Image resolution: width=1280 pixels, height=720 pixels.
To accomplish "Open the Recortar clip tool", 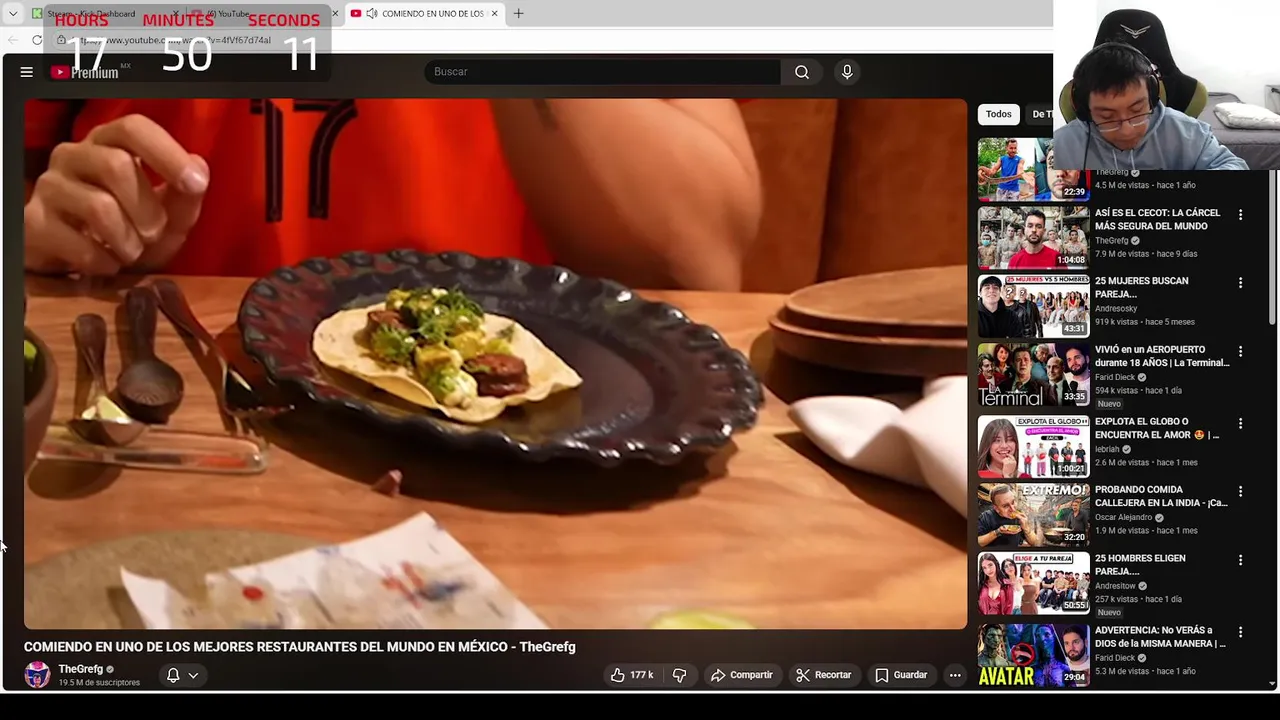I will [x=824, y=675].
